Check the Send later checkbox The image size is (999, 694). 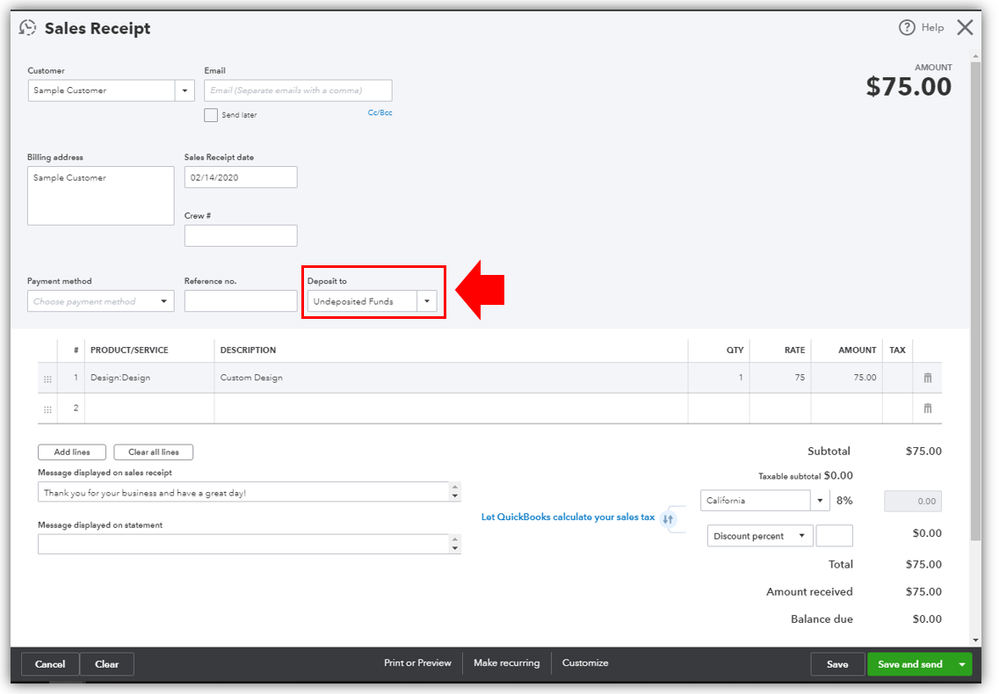point(211,115)
